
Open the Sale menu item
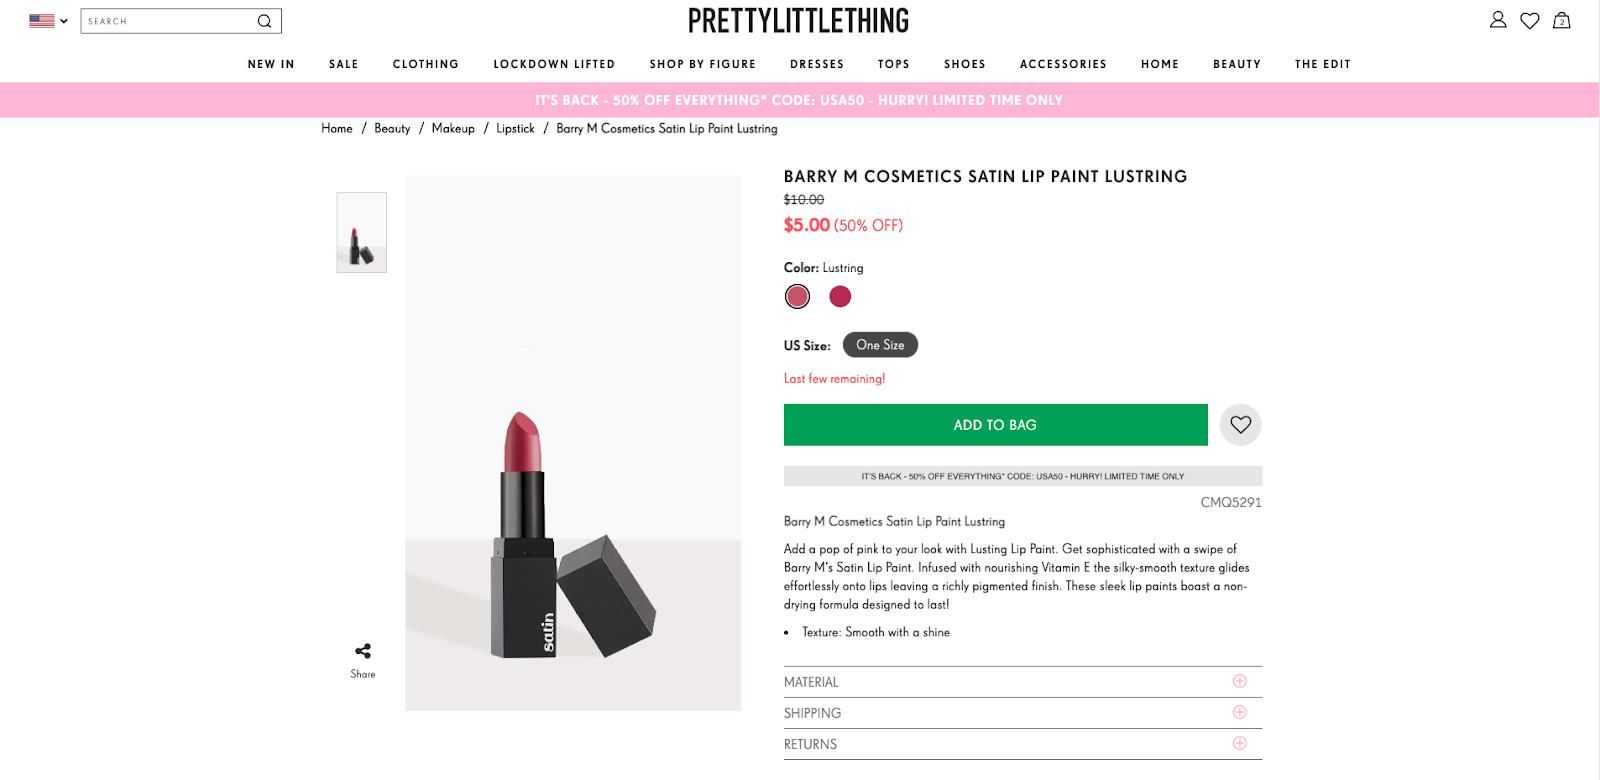click(343, 64)
